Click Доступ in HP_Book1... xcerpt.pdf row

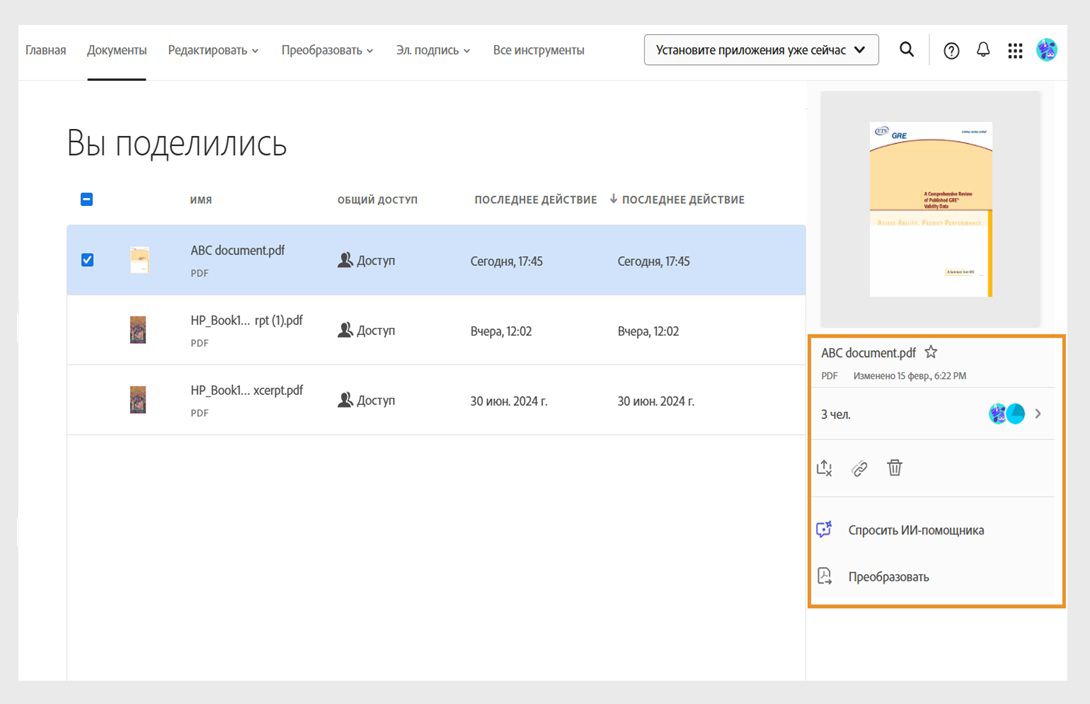(x=376, y=400)
